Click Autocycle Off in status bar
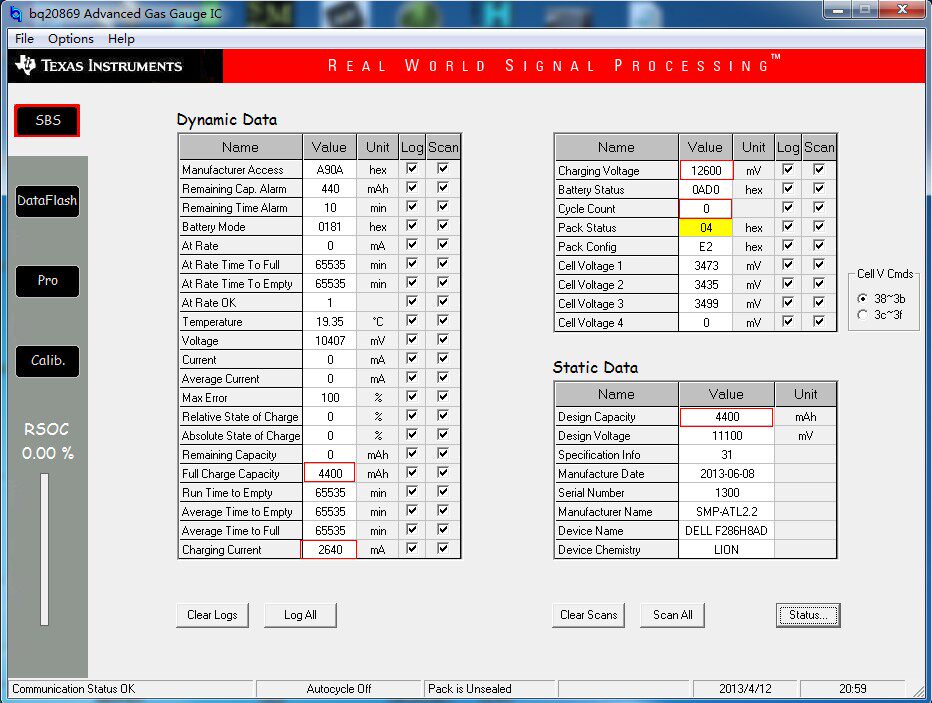The width and height of the screenshot is (932, 703). click(x=339, y=689)
